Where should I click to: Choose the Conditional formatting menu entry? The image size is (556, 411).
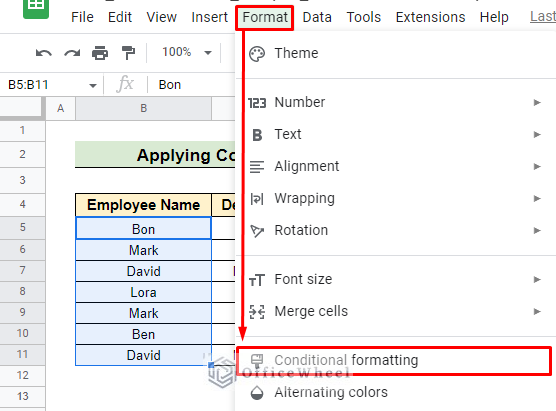coord(395,360)
